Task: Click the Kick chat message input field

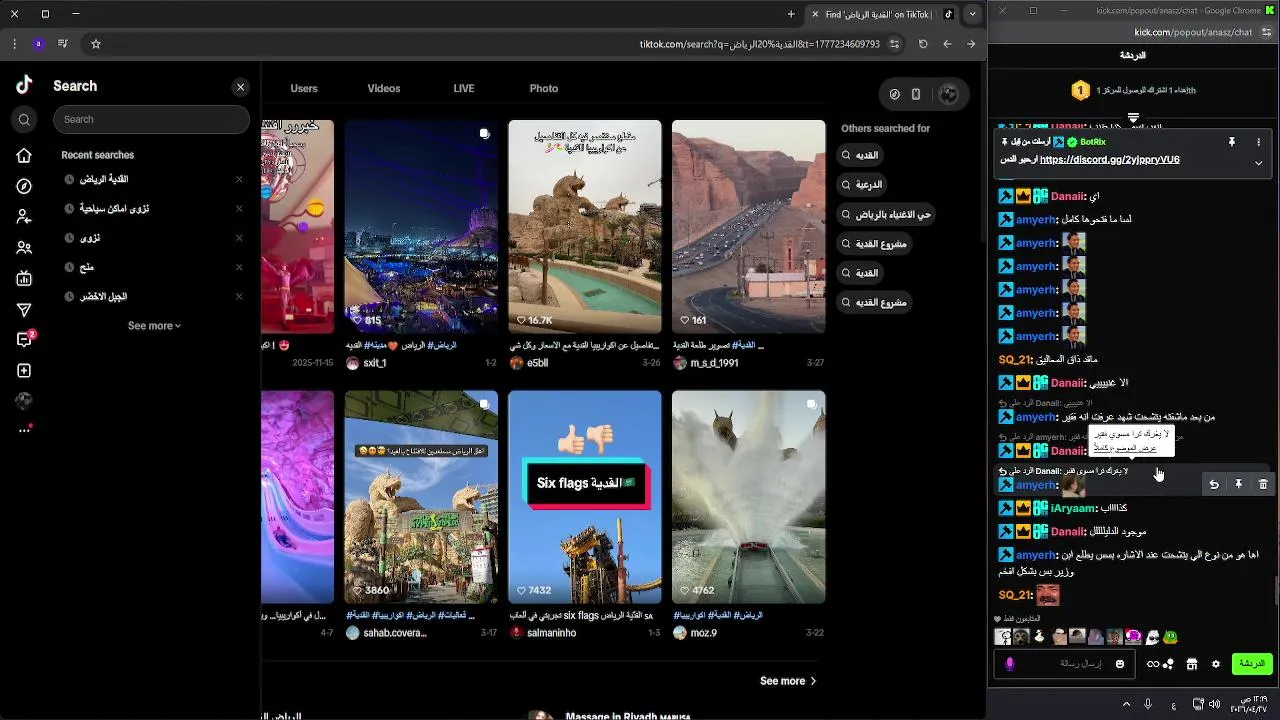Action: point(1064,664)
